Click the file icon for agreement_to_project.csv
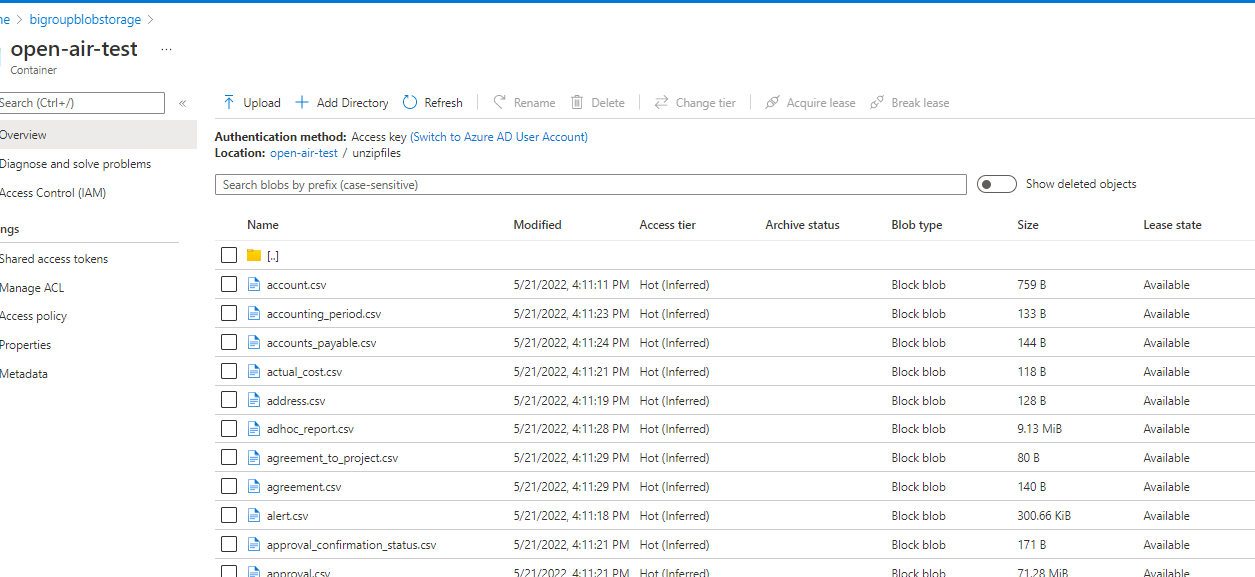Viewport: 1255px width, 577px height. click(254, 458)
